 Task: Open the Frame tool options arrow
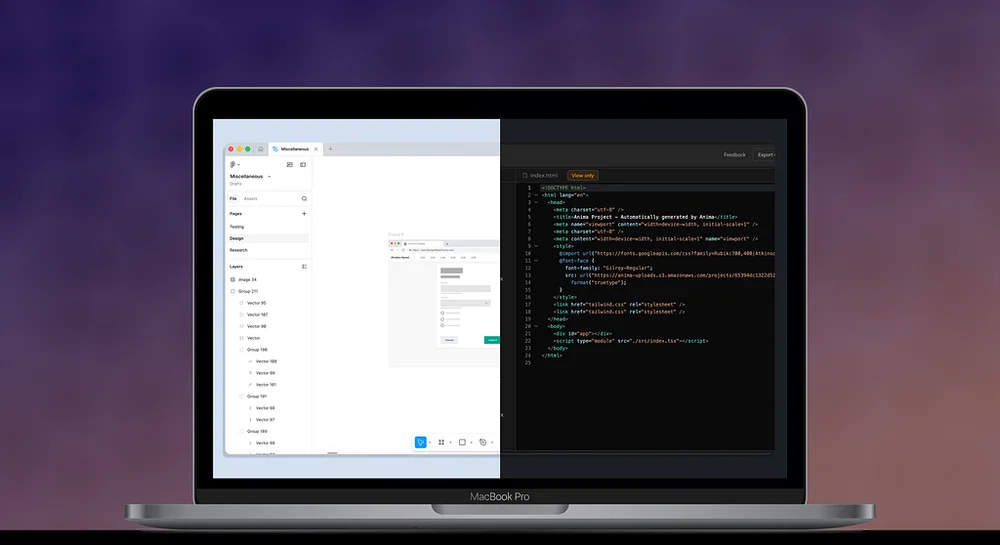[x=450, y=442]
